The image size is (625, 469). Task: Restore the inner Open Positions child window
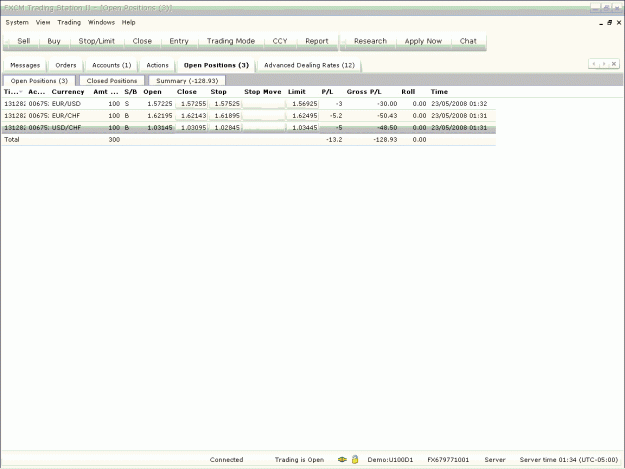point(609,23)
